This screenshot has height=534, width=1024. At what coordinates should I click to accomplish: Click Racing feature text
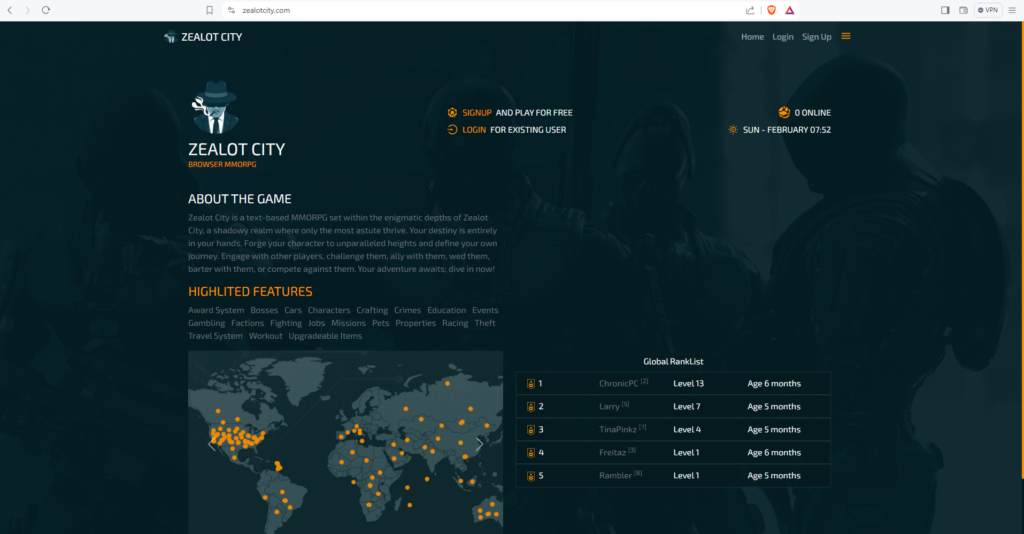tap(455, 323)
